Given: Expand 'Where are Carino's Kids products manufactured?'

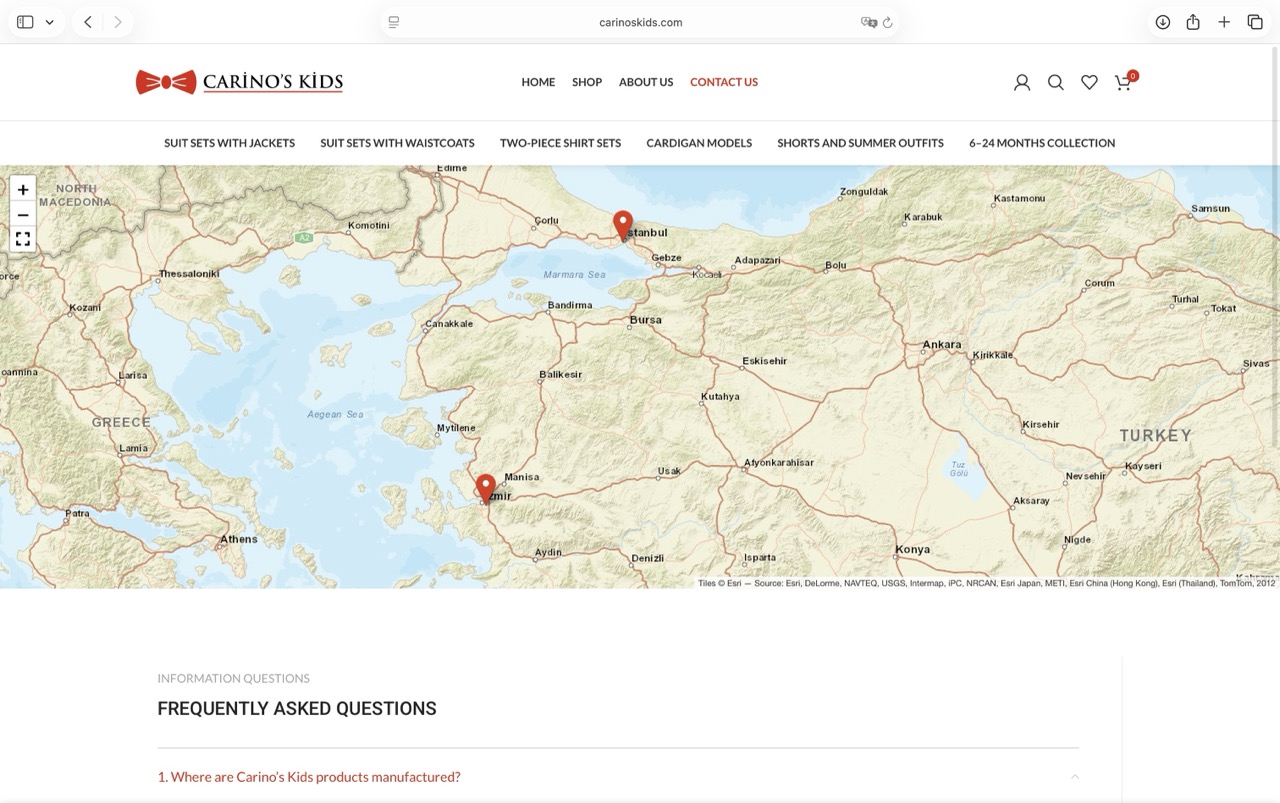Looking at the screenshot, I should [x=309, y=777].
